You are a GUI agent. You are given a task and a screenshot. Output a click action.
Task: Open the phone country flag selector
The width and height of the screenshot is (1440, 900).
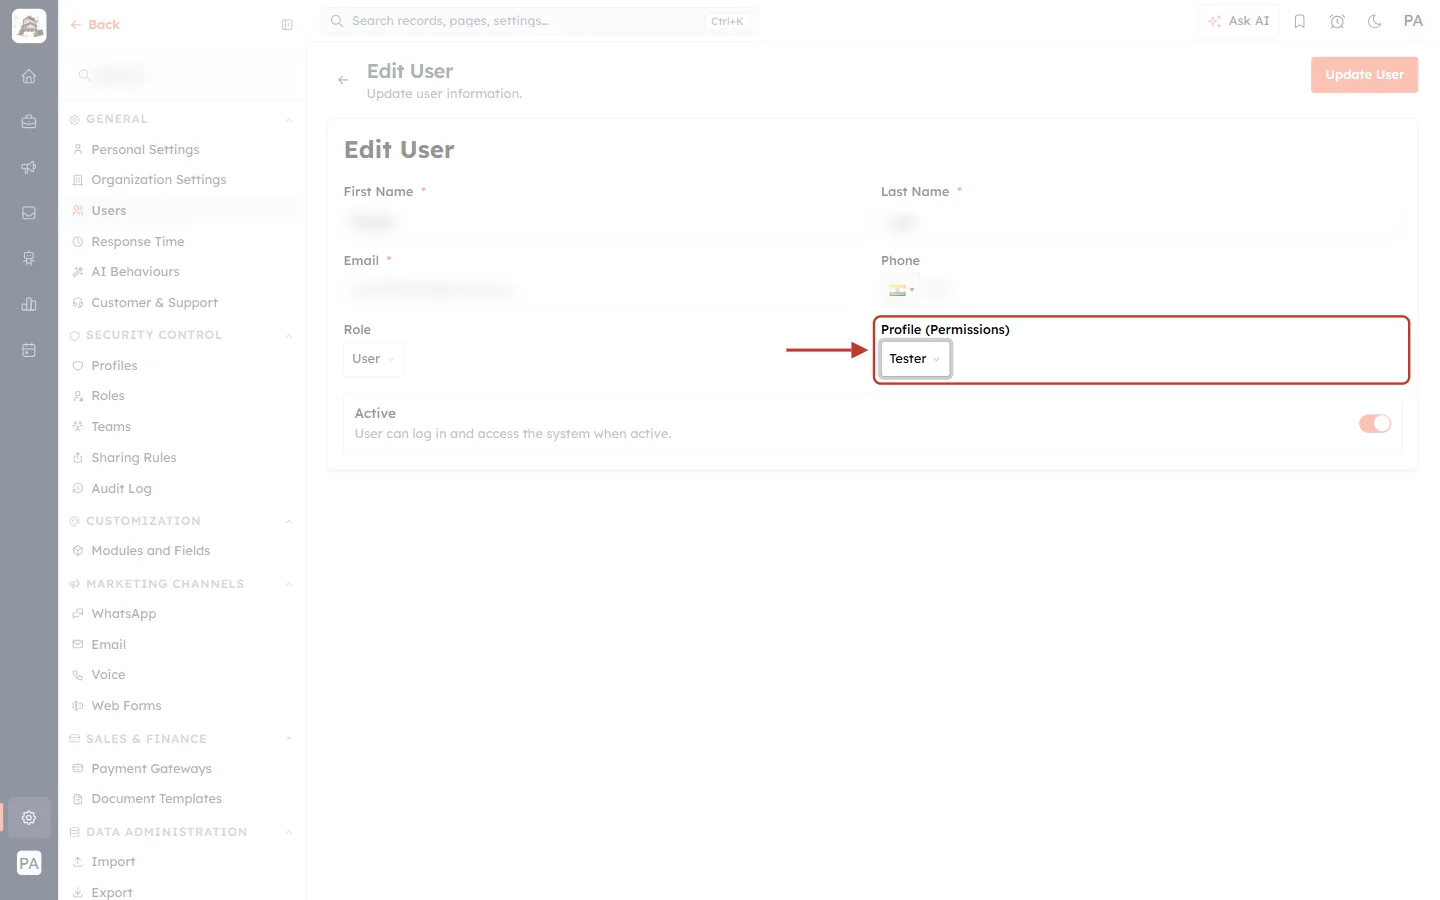[x=901, y=290]
